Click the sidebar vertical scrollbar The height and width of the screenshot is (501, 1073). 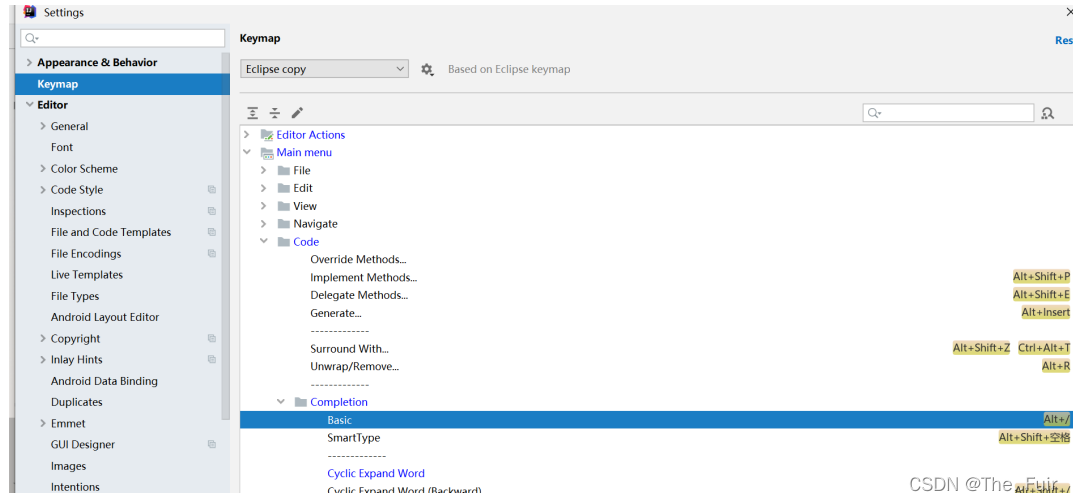pos(226,236)
